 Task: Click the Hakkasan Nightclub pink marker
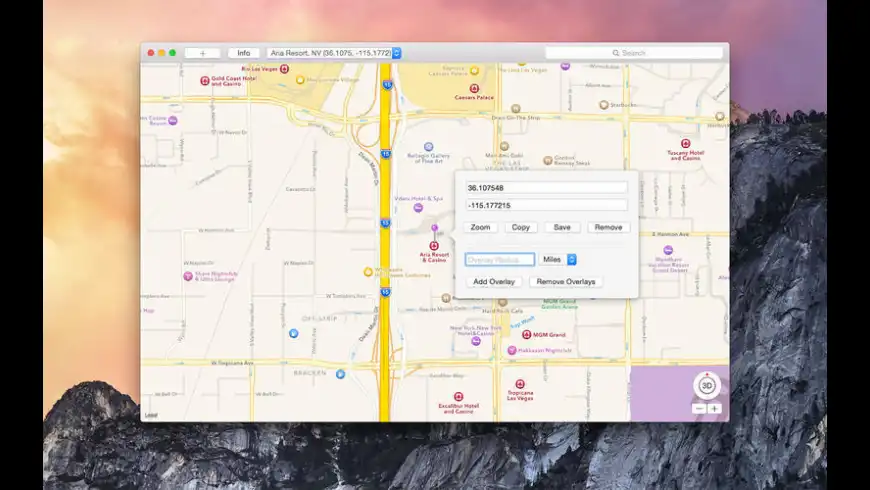click(x=512, y=351)
